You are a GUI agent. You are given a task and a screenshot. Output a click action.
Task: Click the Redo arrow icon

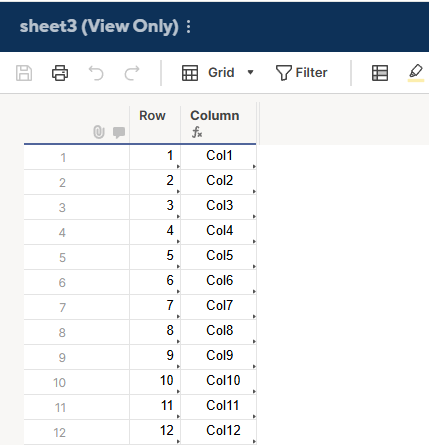(x=132, y=73)
